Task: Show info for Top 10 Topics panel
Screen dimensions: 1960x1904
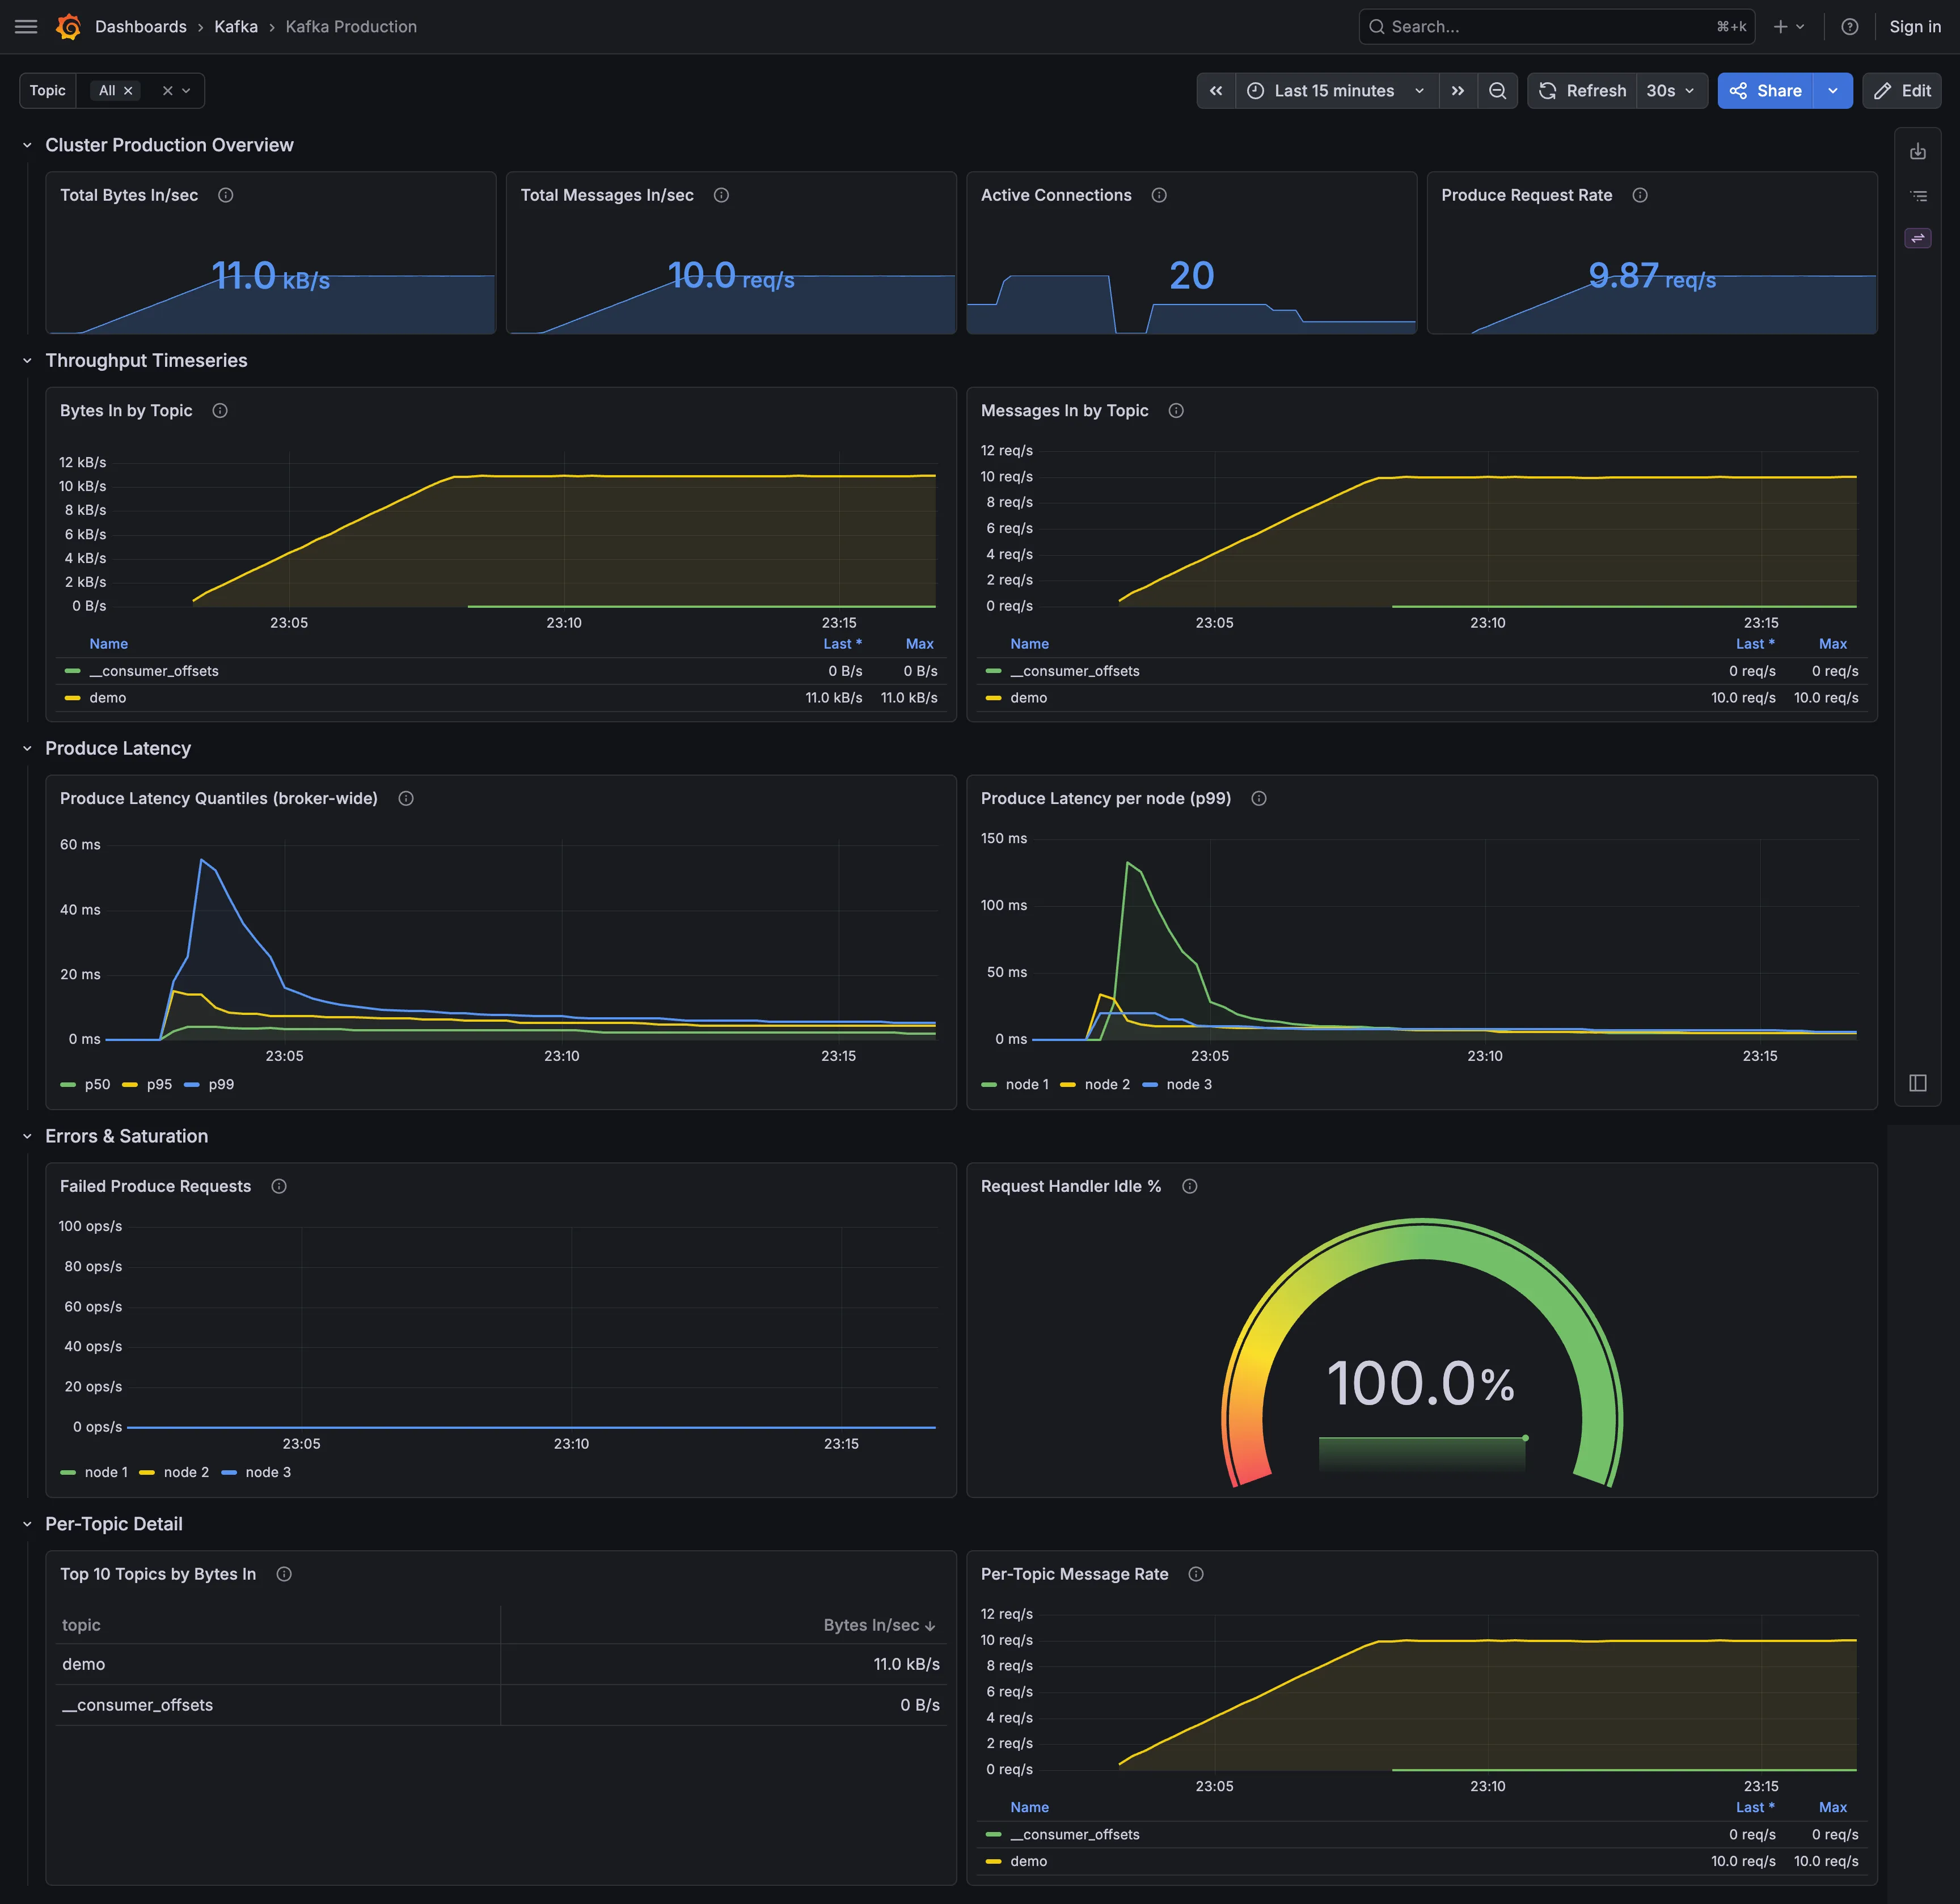Action: tap(284, 1574)
